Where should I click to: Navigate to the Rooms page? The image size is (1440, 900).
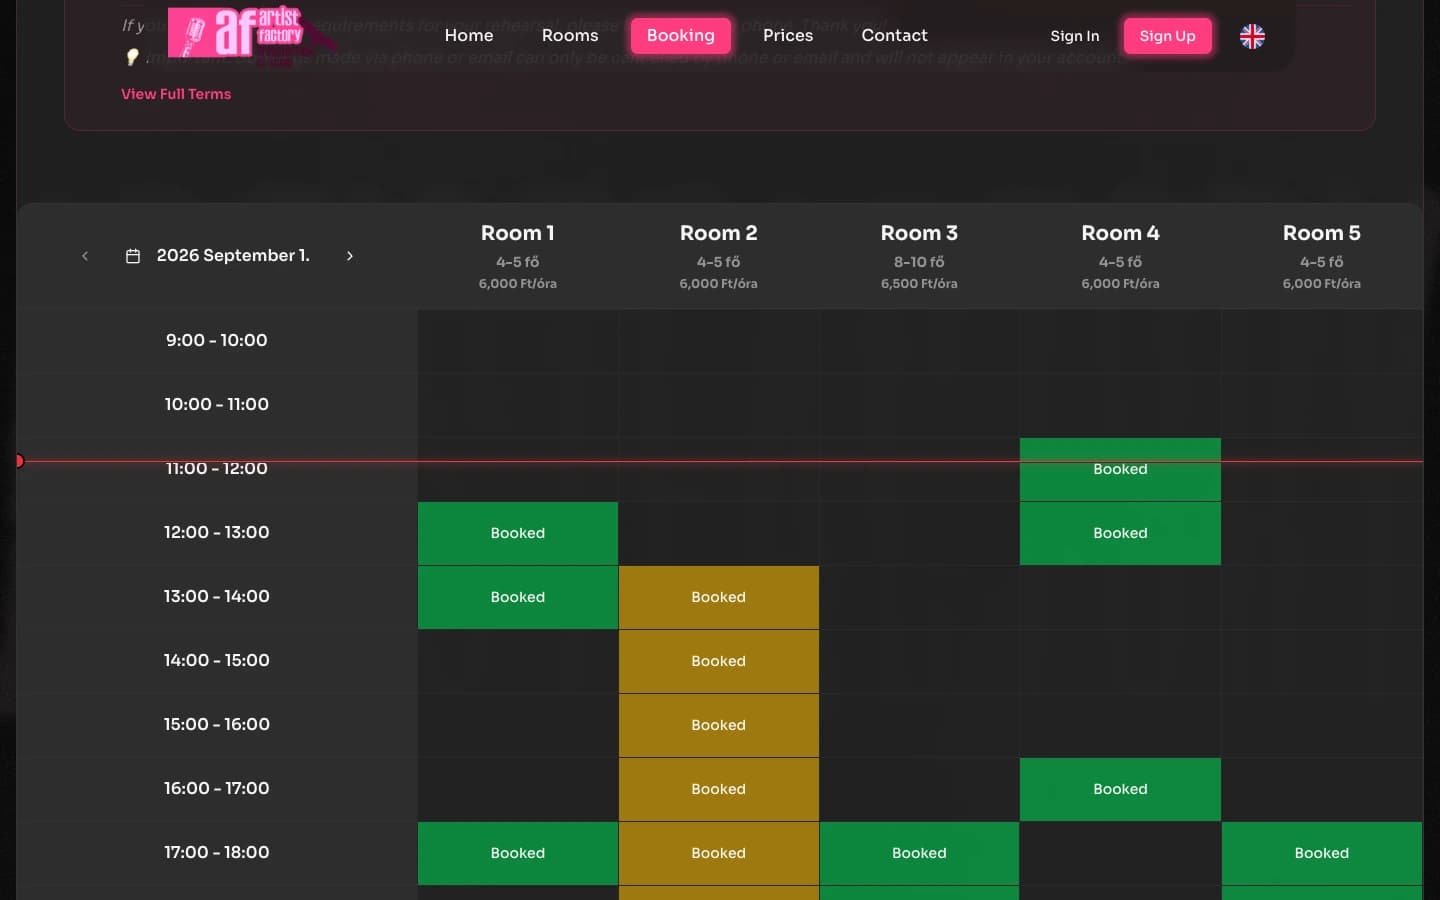(570, 35)
